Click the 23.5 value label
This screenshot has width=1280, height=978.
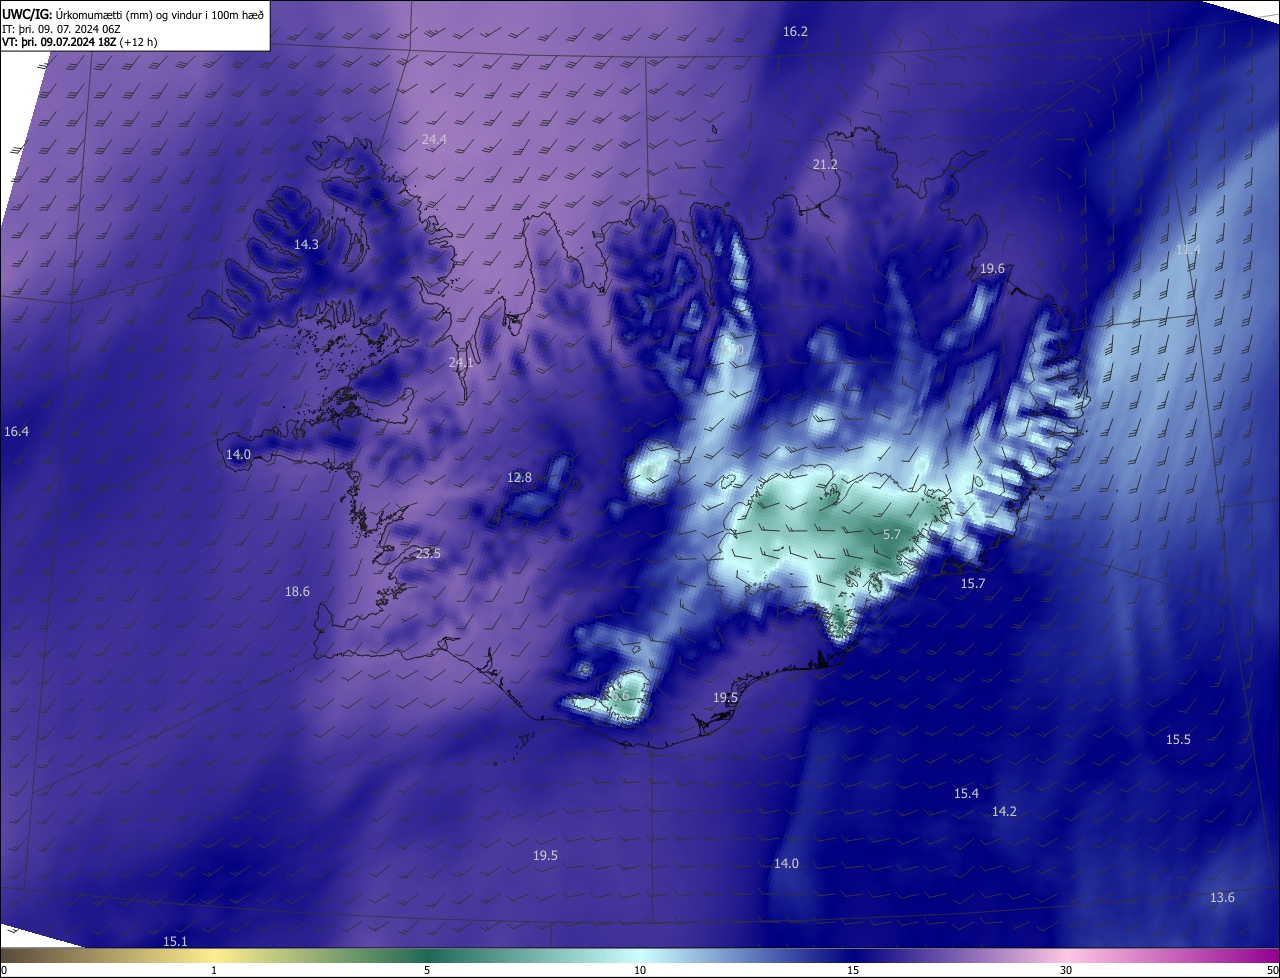tap(428, 553)
